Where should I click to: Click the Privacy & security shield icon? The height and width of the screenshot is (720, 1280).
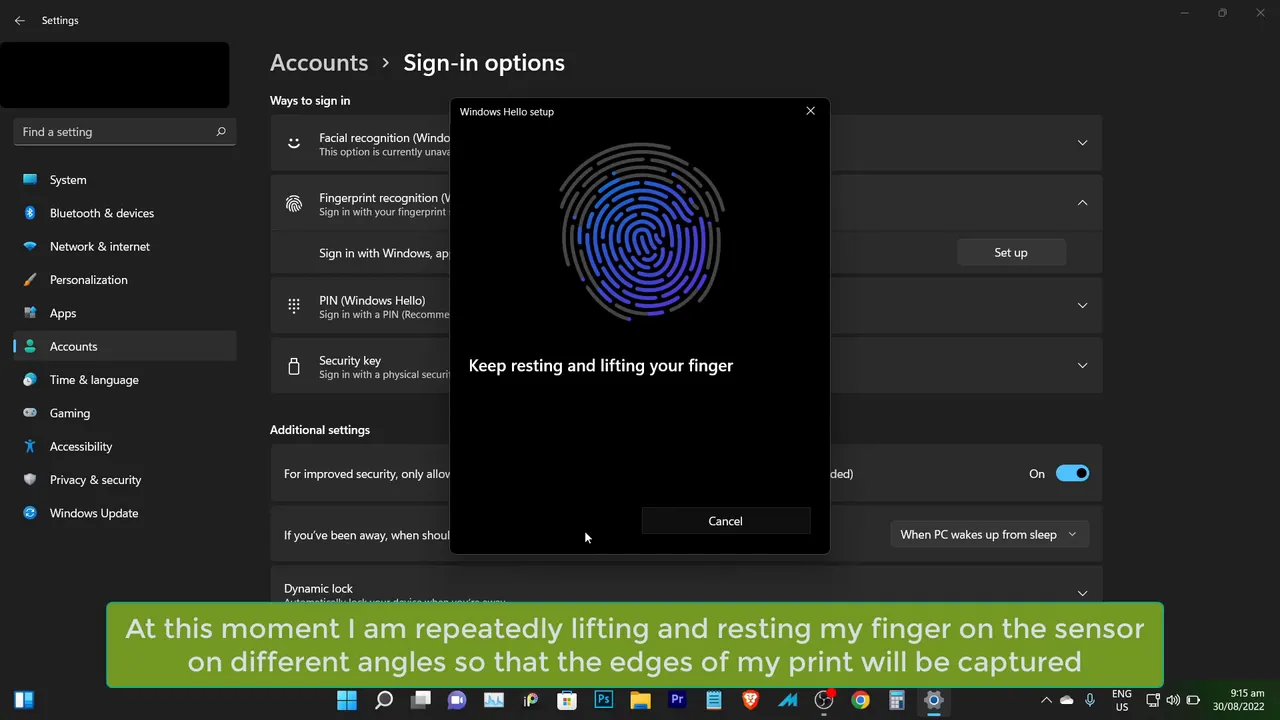tap(30, 480)
